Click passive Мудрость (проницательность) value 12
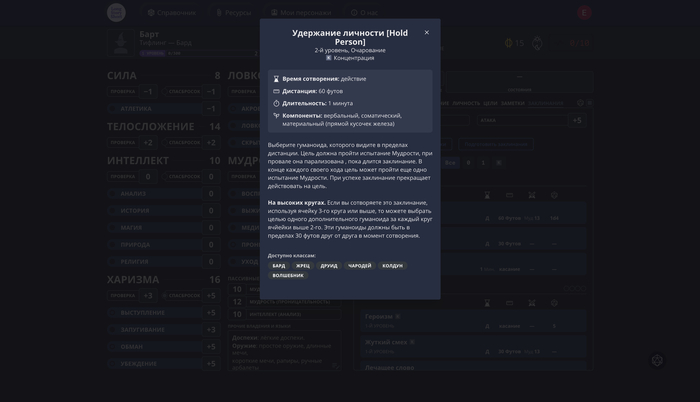 [x=237, y=302]
